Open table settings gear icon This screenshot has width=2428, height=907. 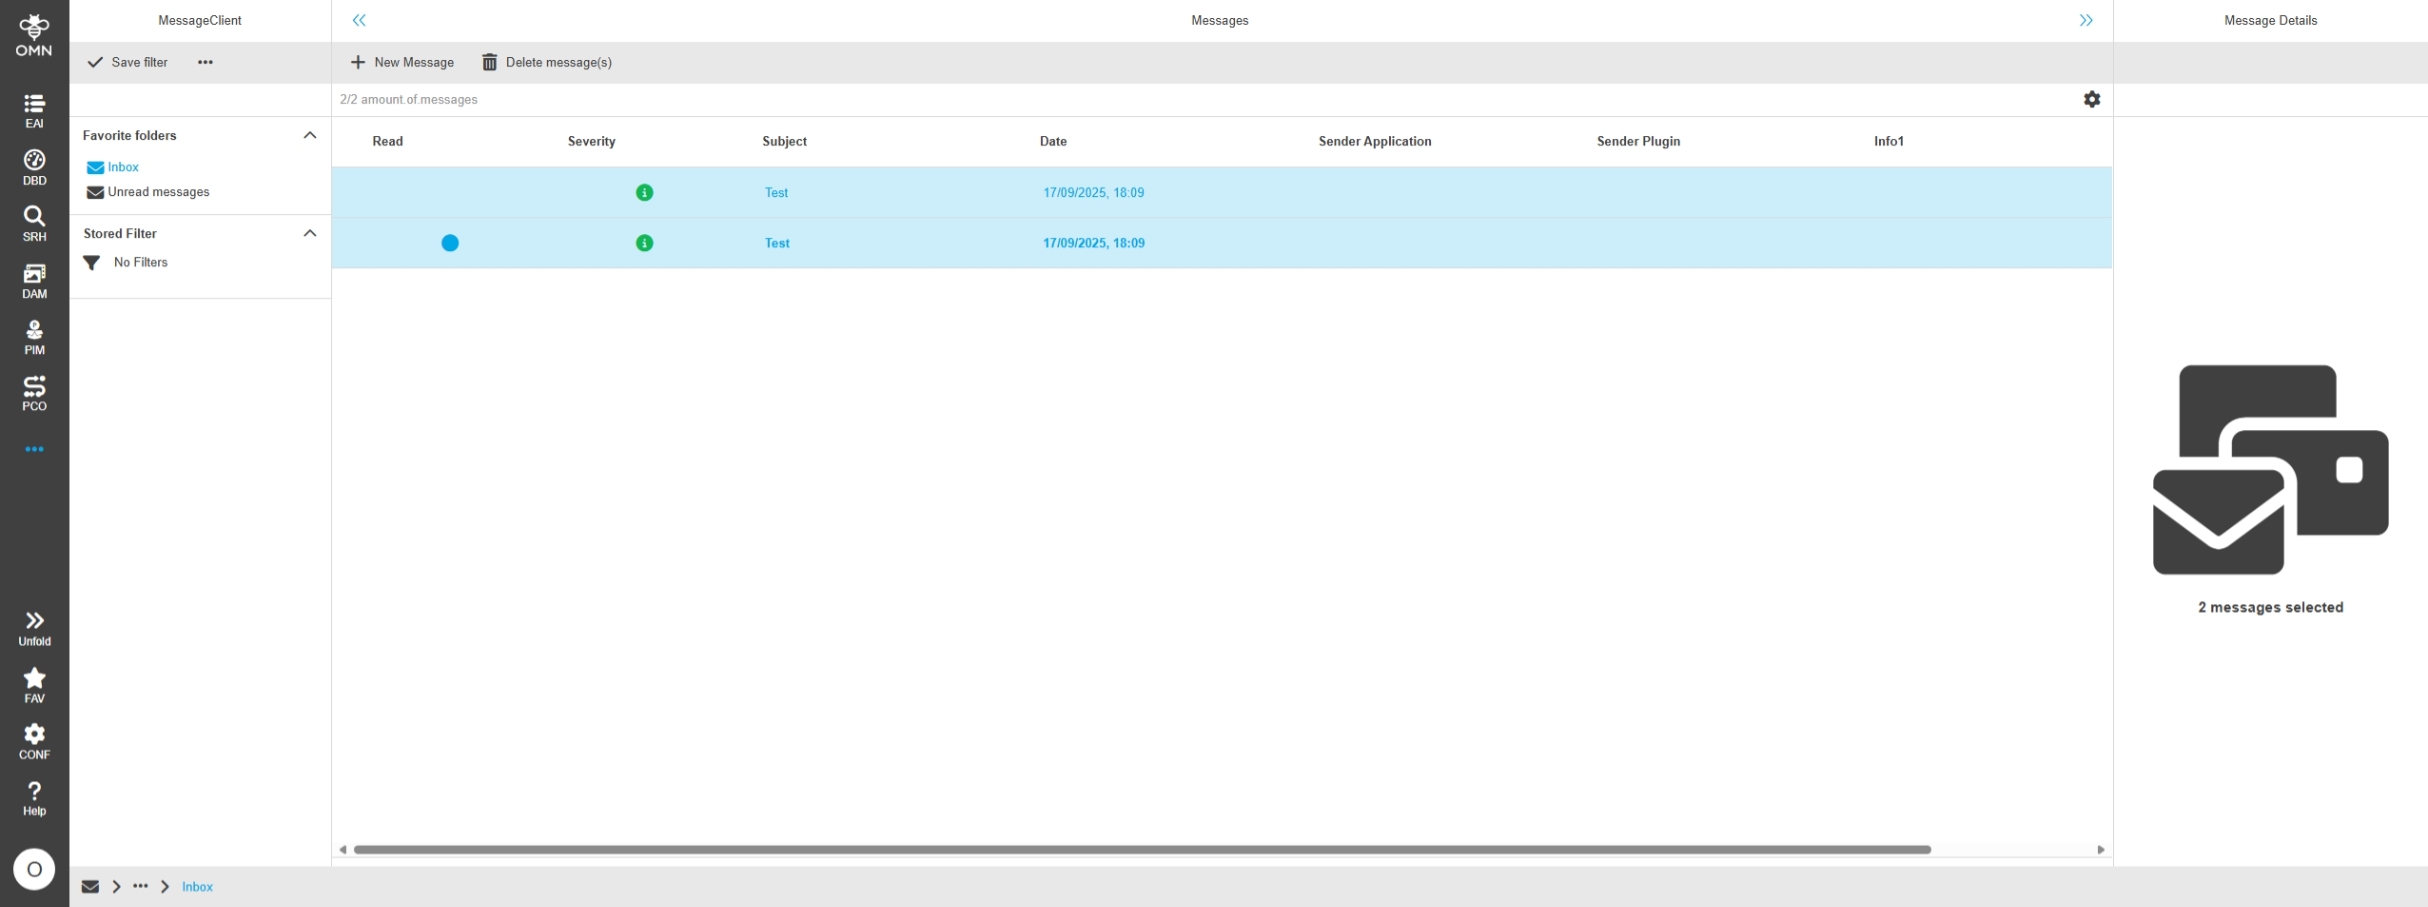point(2091,99)
